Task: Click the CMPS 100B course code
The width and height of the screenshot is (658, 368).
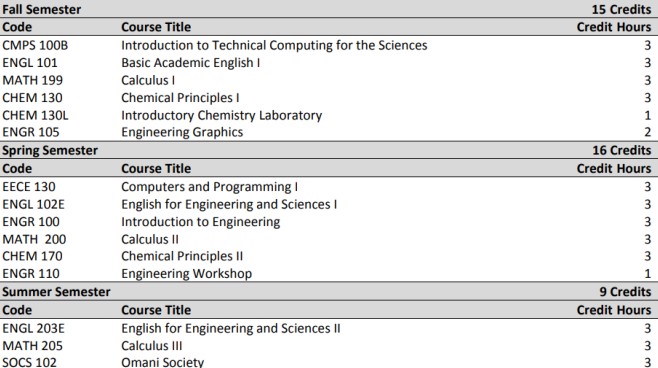Action: pyautogui.click(x=35, y=45)
